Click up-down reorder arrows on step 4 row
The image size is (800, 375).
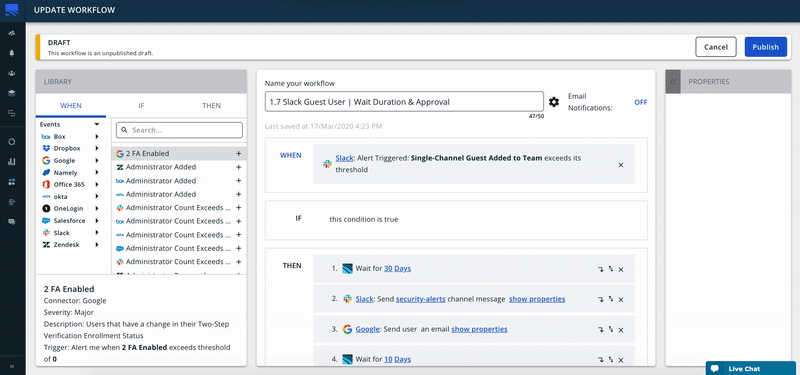[x=611, y=360]
